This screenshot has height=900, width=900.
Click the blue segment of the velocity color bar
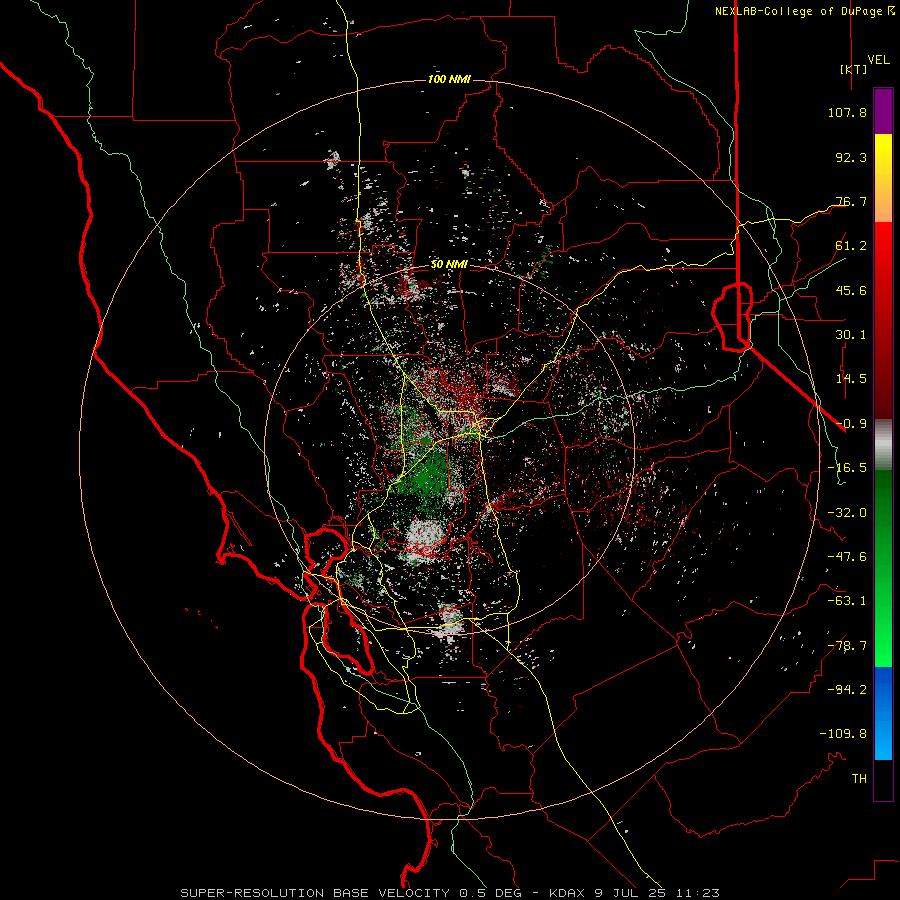coord(883,713)
